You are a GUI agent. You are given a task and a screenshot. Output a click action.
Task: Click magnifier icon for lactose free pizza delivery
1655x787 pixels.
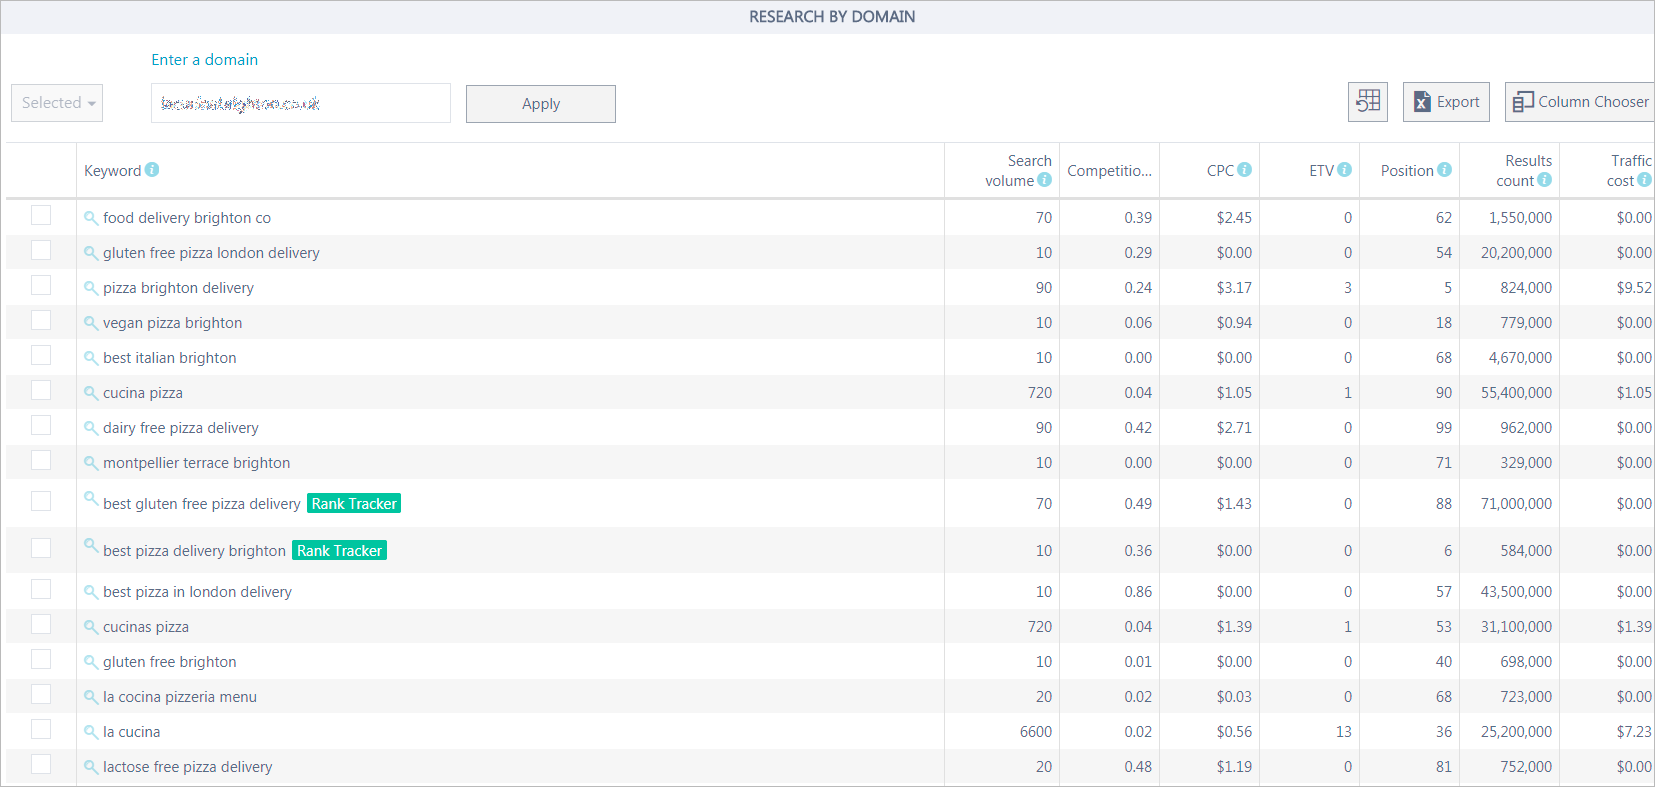91,767
